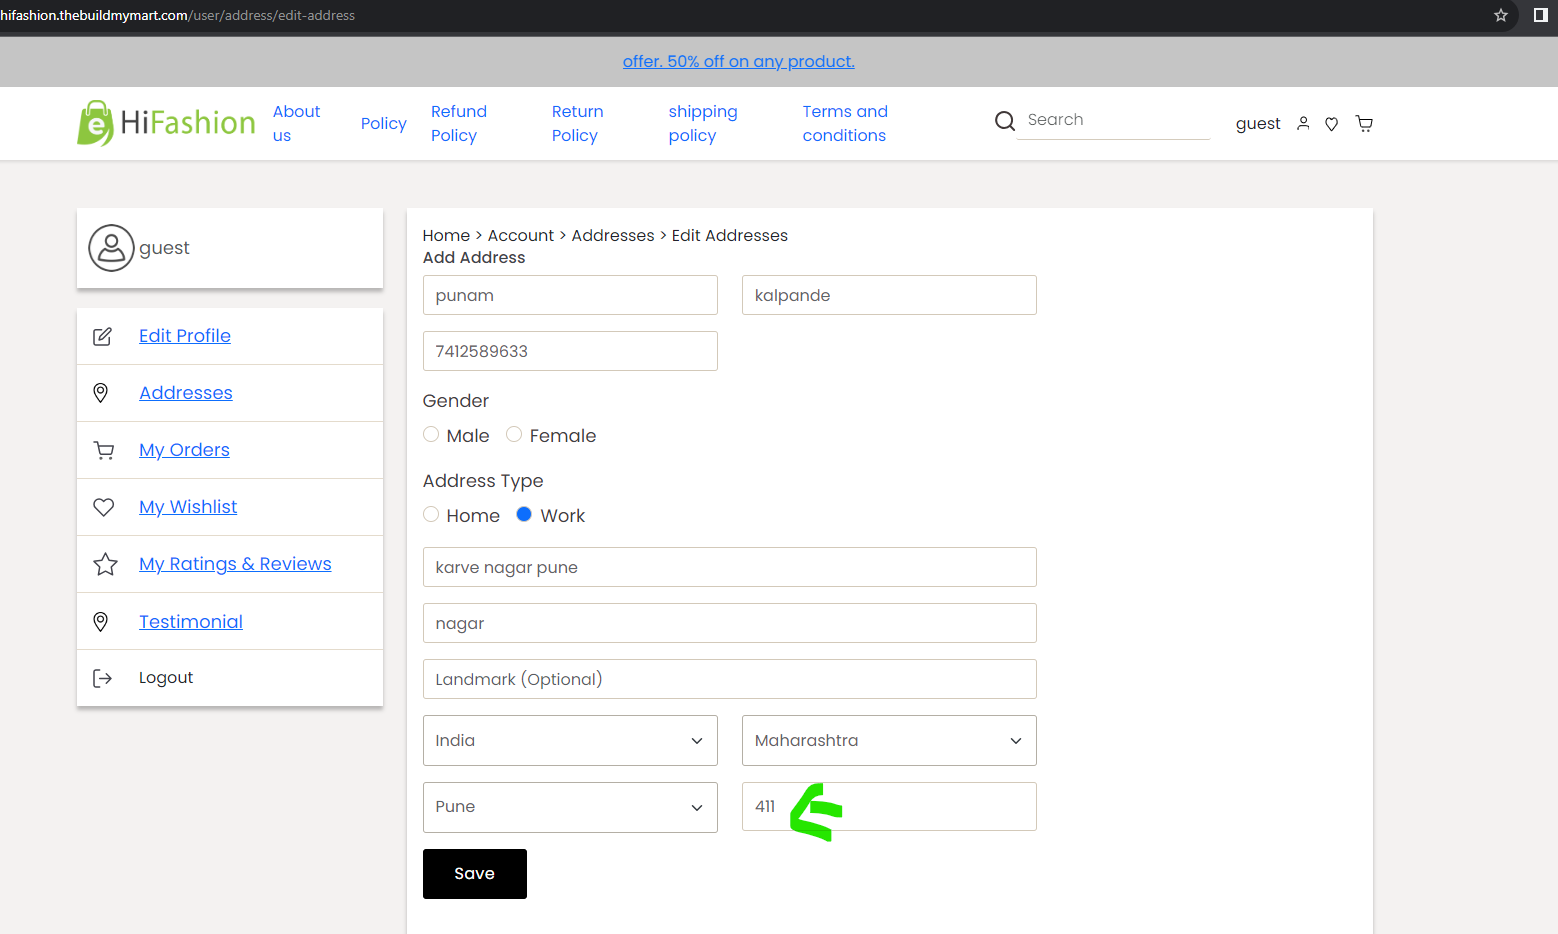Click the pencil icon beside Edit Profile
The height and width of the screenshot is (934, 1558).
click(x=102, y=337)
